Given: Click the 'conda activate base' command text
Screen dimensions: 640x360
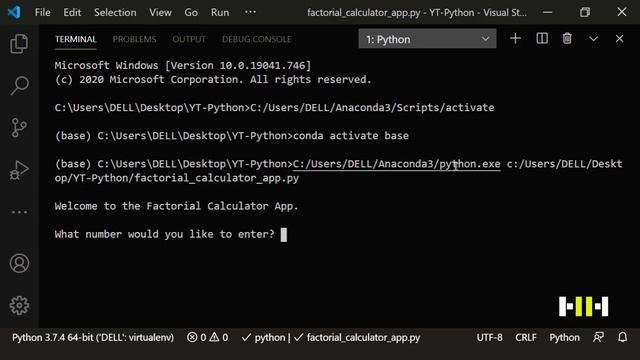Looking at the screenshot, I should coord(351,136).
